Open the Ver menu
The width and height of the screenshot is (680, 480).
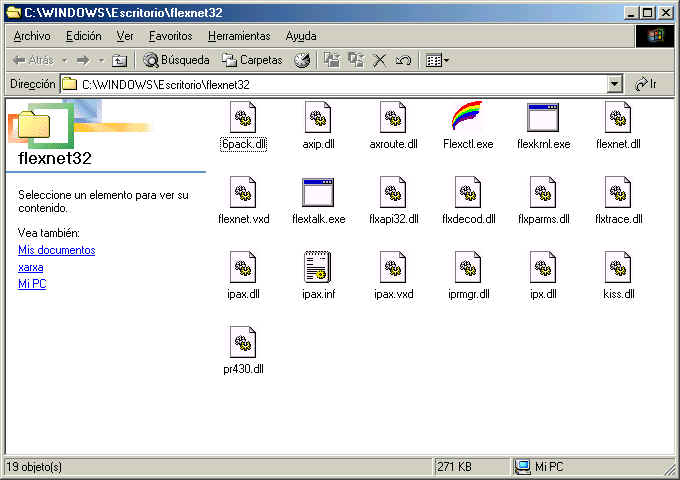[x=125, y=36]
